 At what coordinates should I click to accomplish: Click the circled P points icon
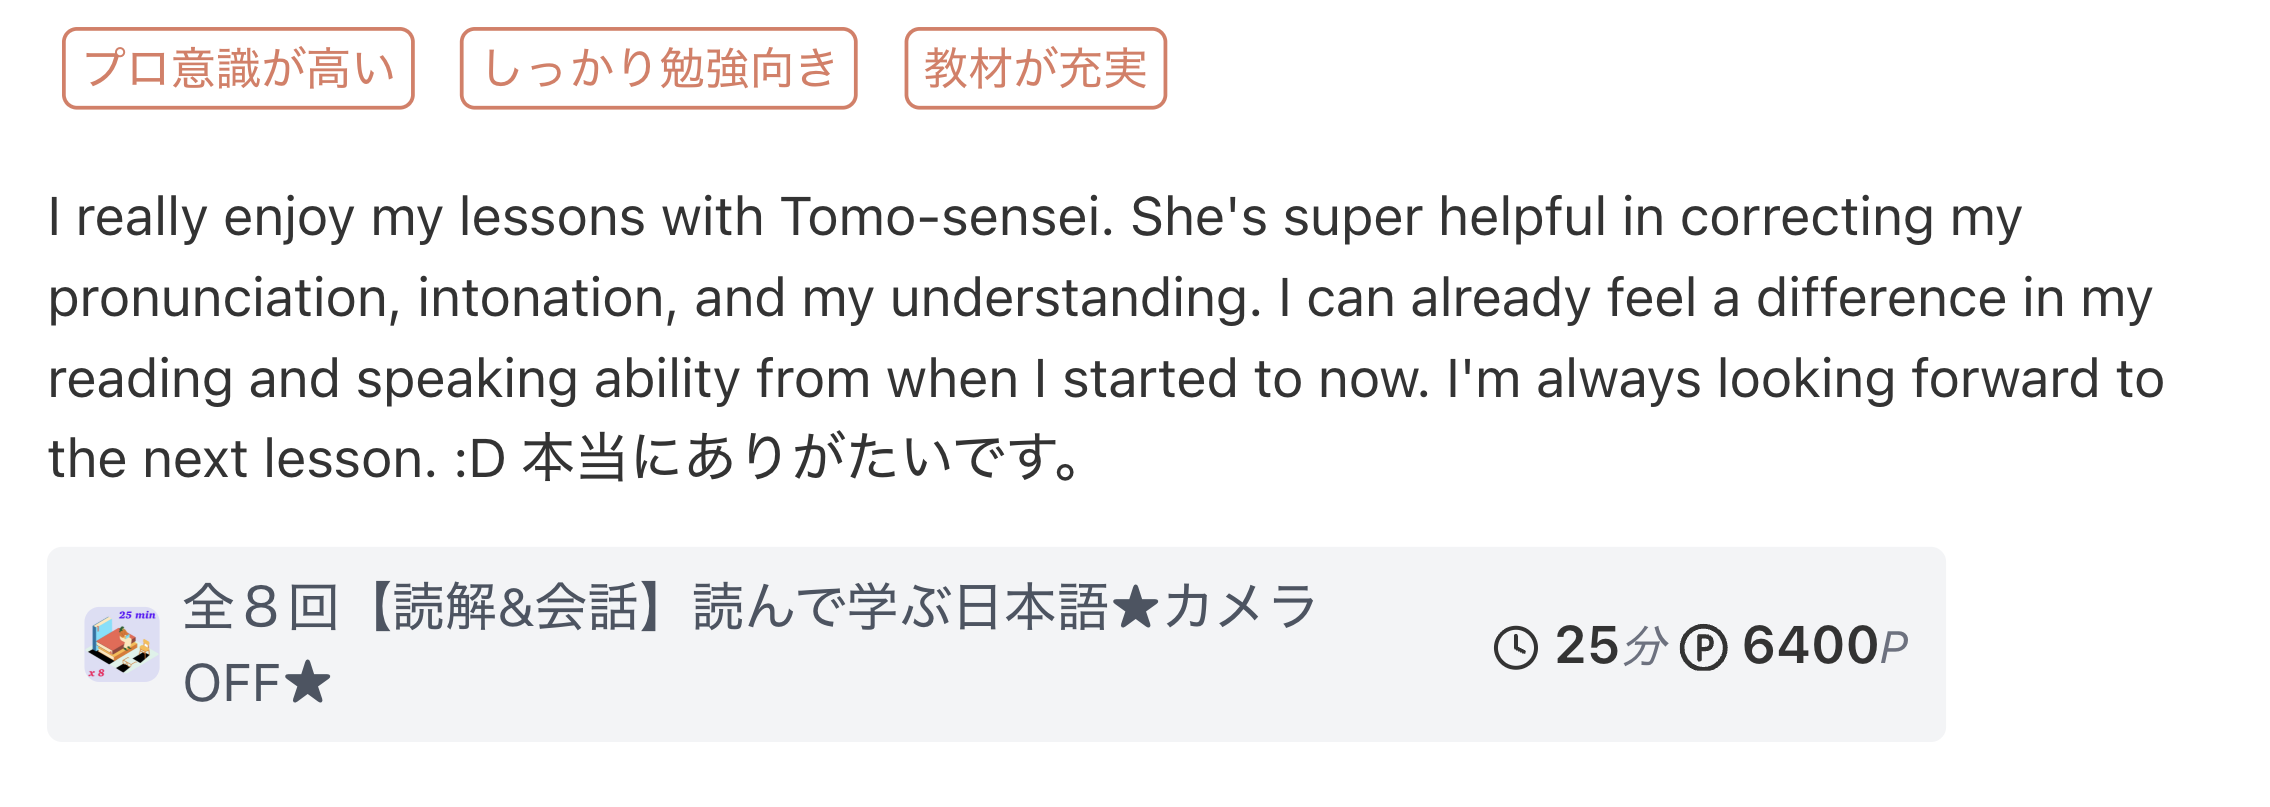click(x=1703, y=647)
